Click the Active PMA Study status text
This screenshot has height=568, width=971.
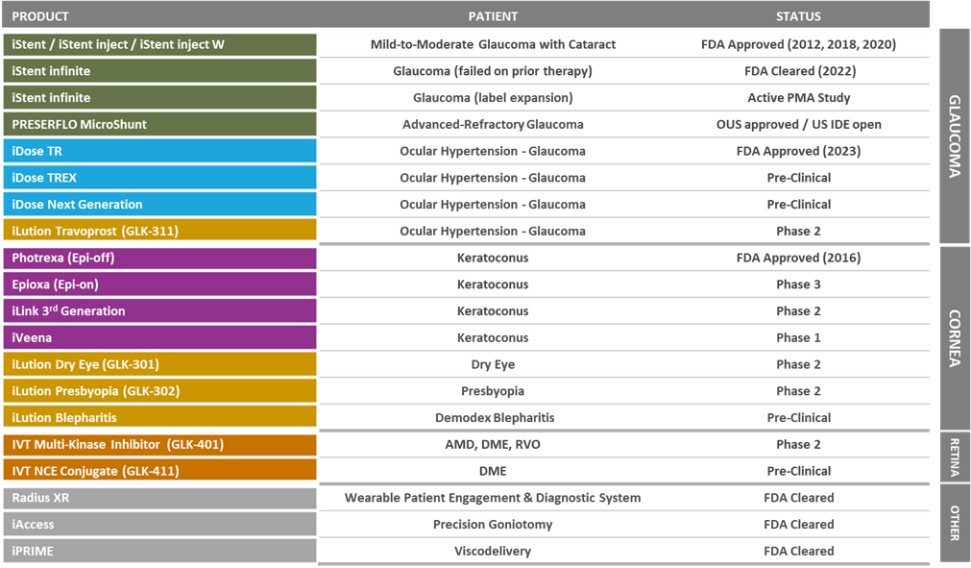798,98
